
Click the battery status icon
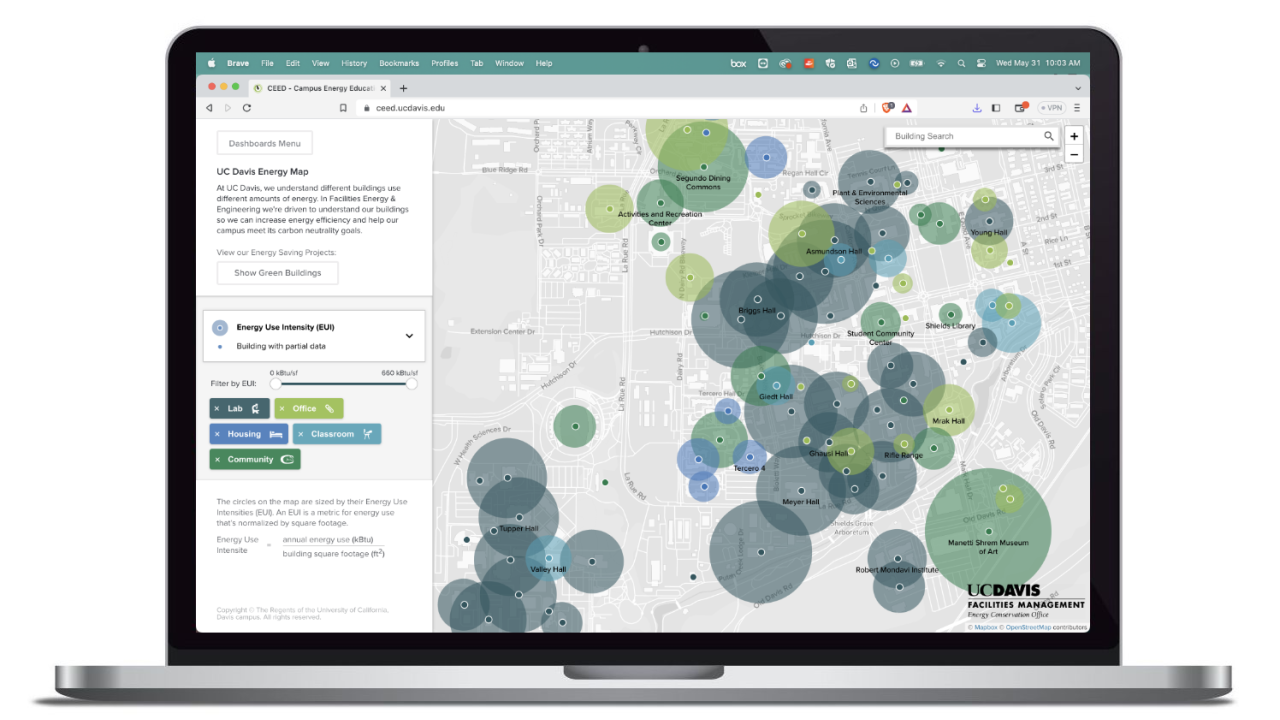point(916,63)
